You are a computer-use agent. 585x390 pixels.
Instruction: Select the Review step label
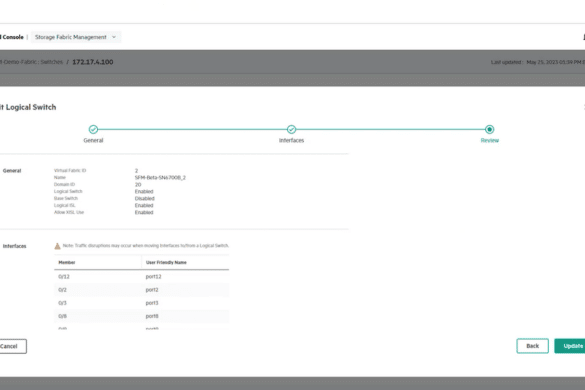(x=489, y=140)
